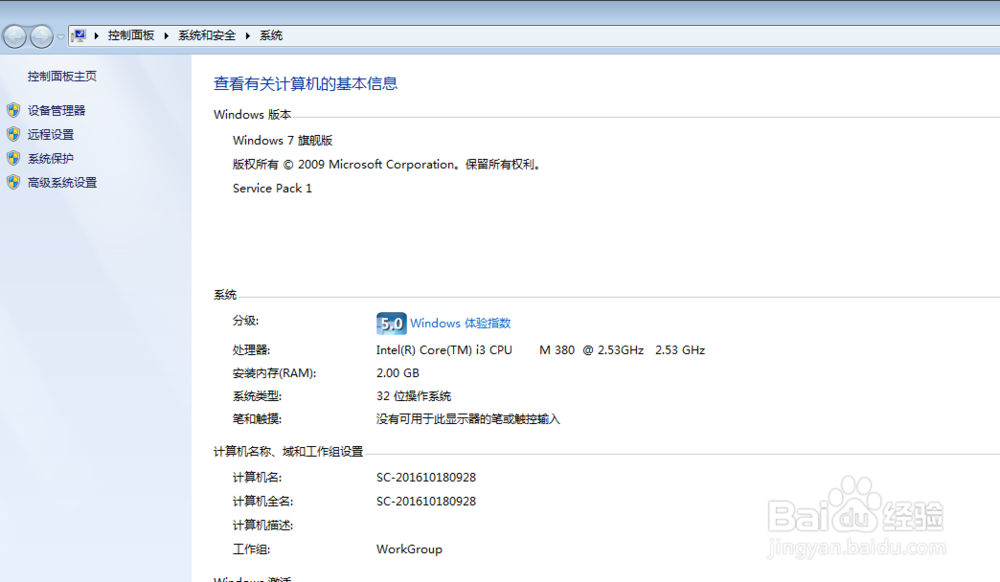The width and height of the screenshot is (1000, 582).
Task: Click copyright 2009 Microsoft Corporation text
Action: (387, 164)
